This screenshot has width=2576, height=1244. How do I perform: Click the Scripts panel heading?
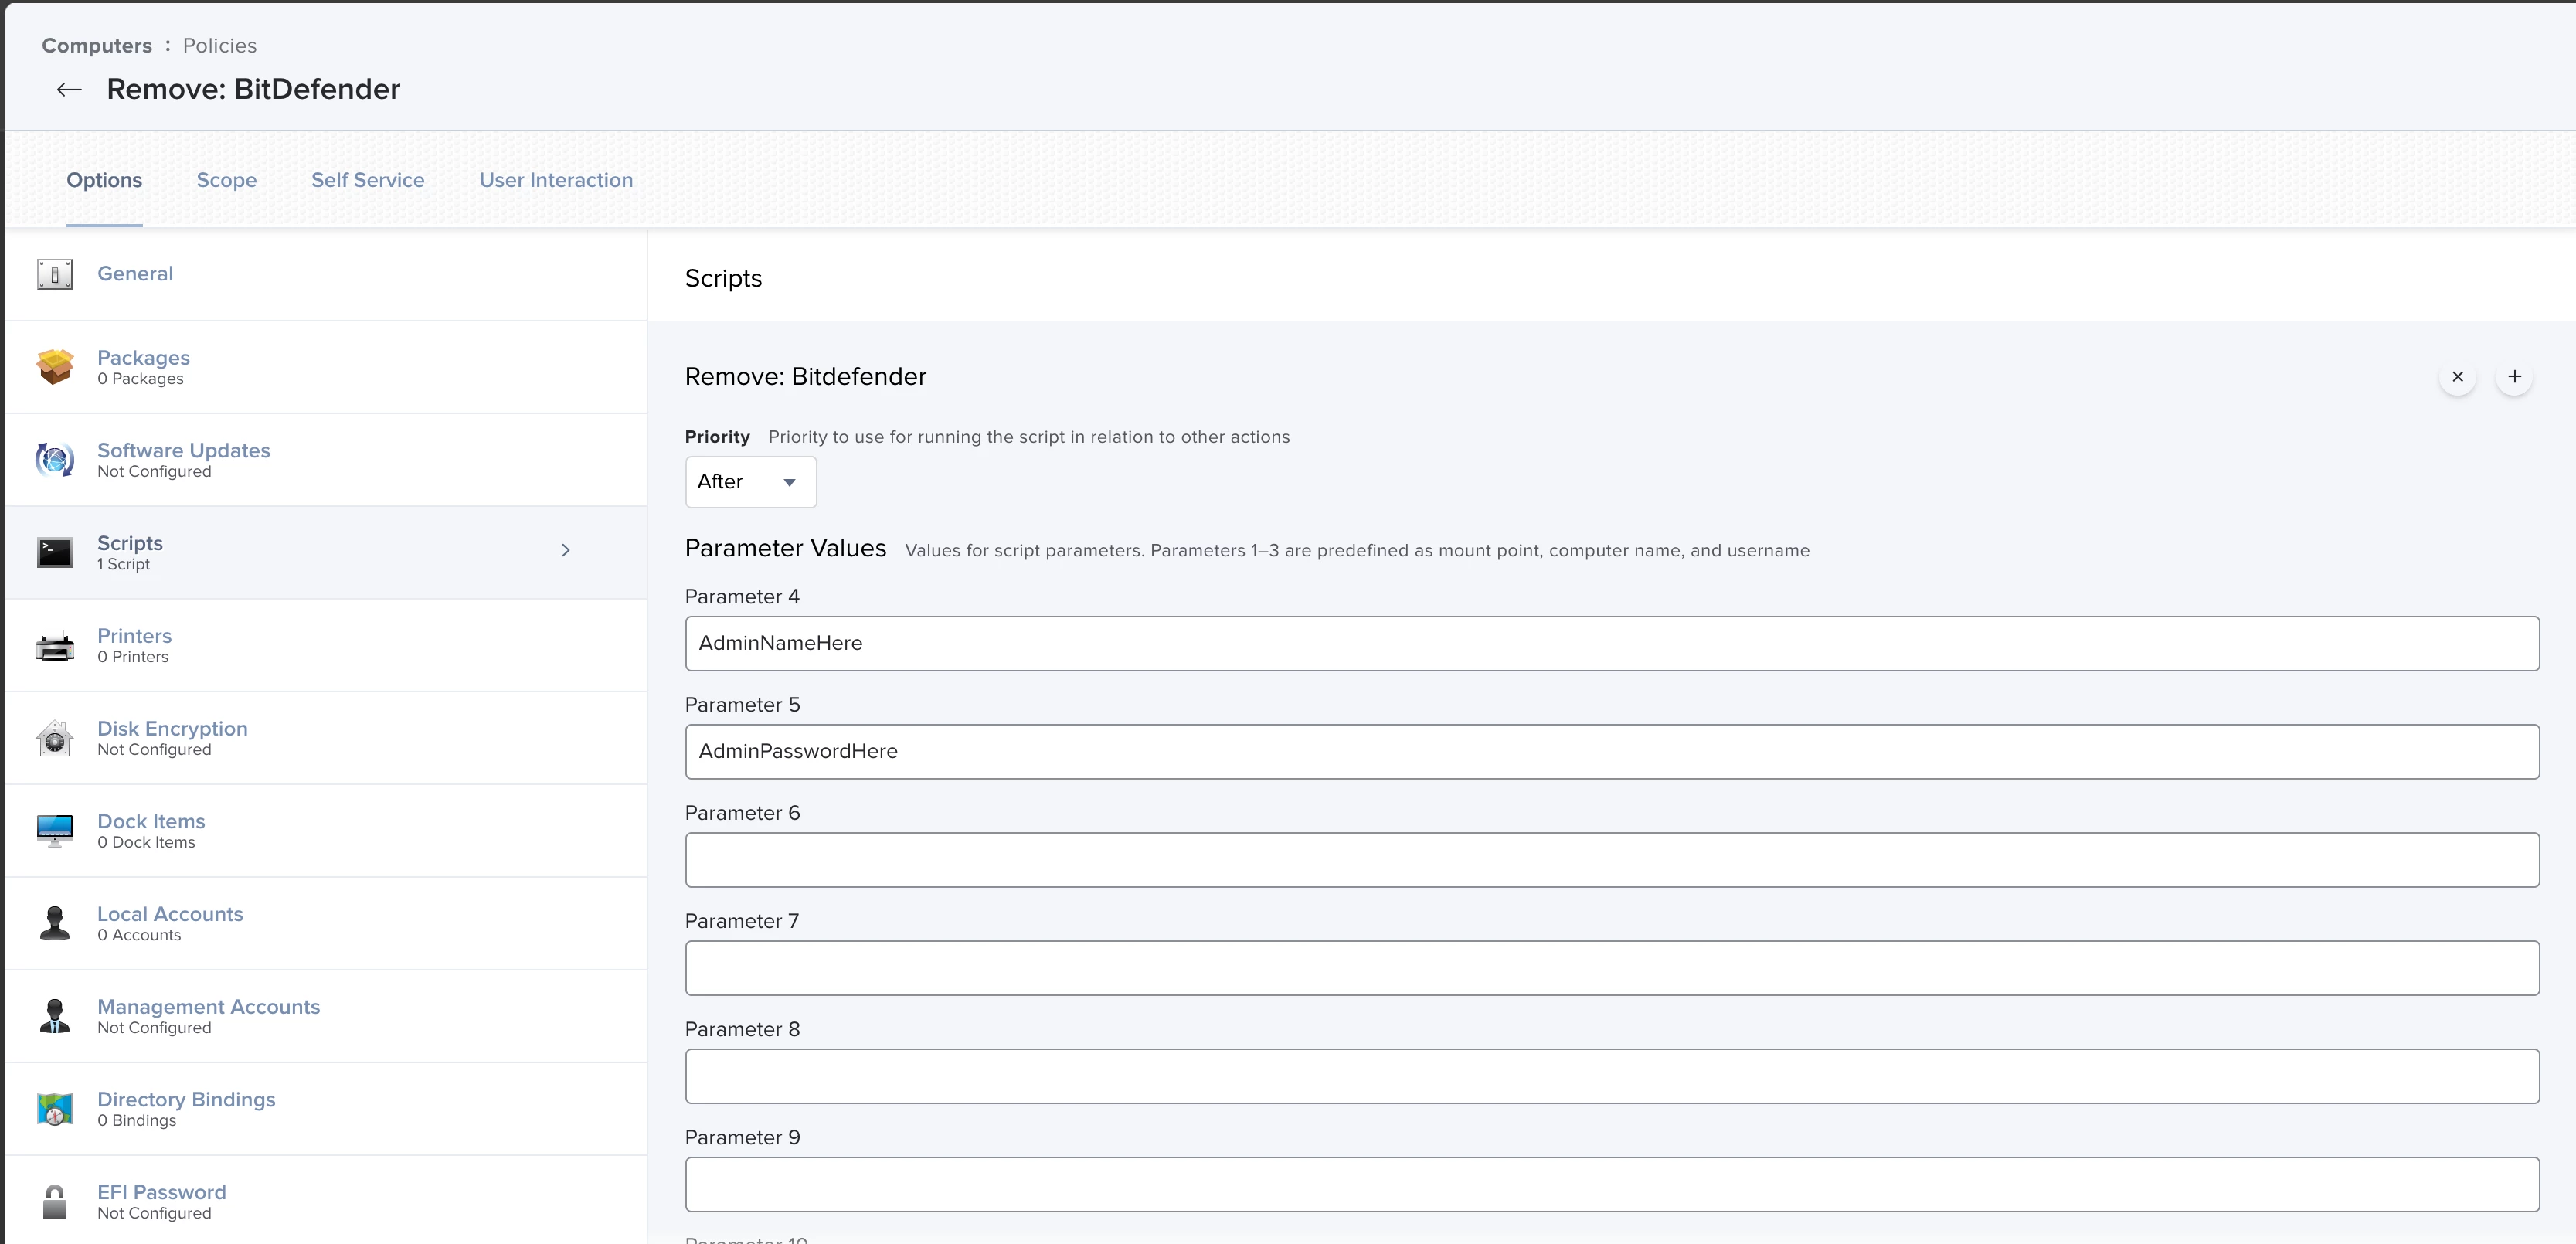click(x=723, y=278)
